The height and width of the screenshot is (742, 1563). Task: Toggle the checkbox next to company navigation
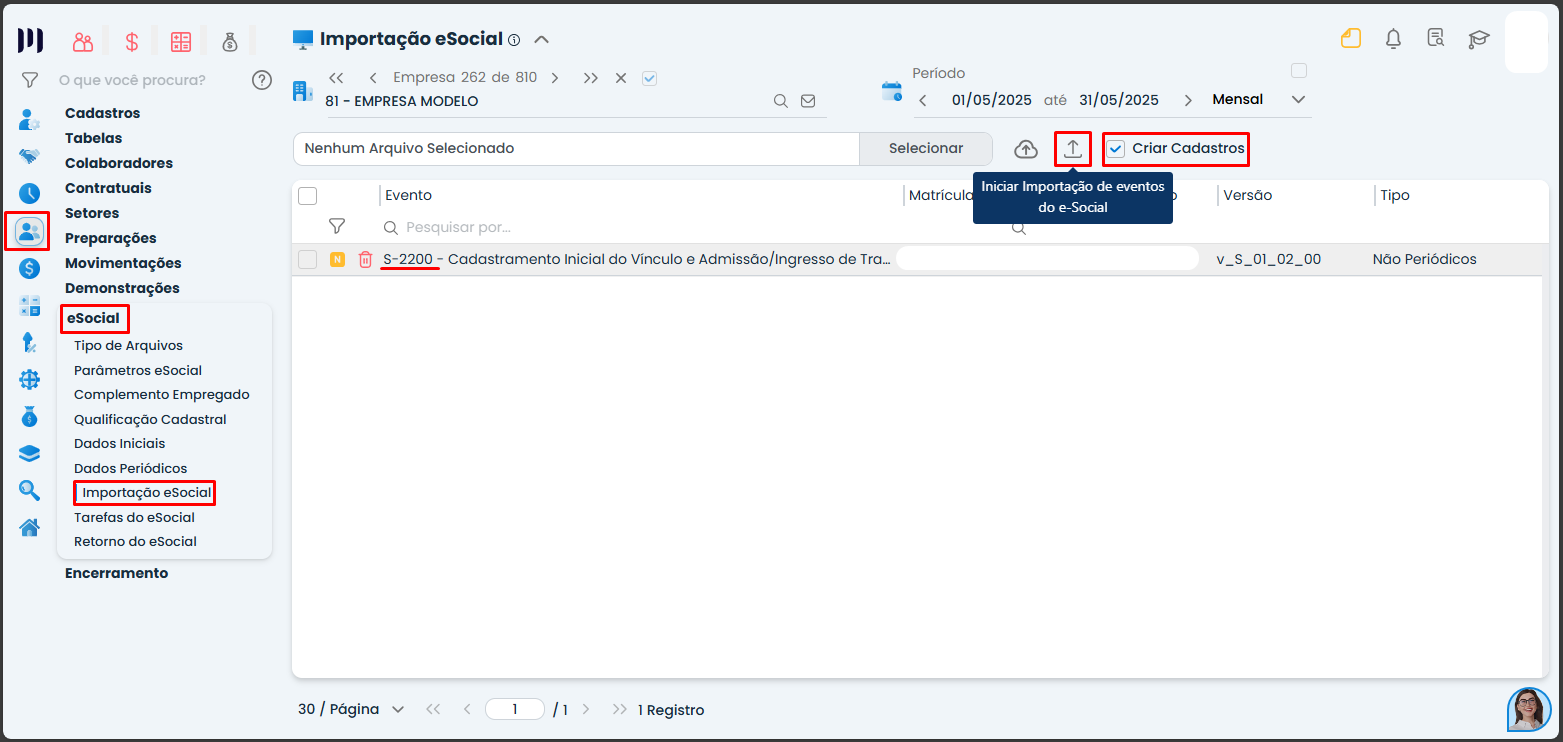tap(650, 78)
